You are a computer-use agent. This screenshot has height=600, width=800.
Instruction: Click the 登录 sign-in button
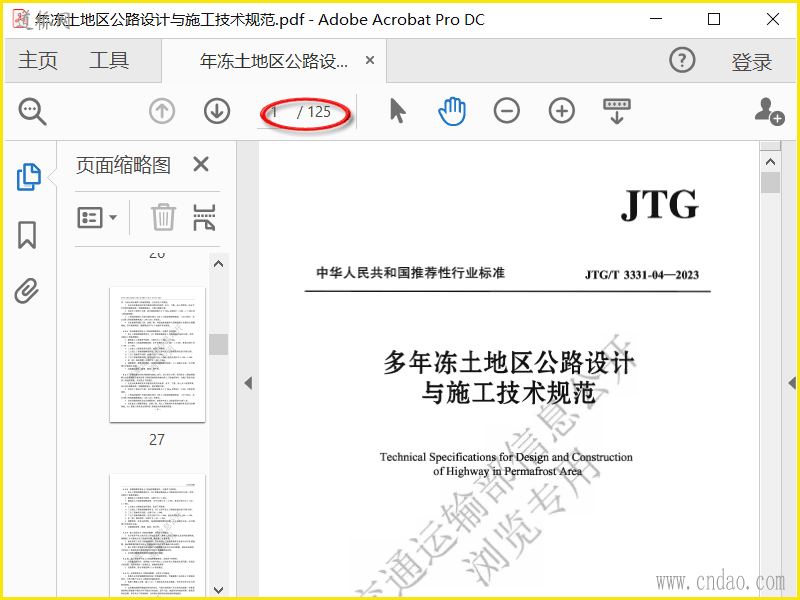[752, 62]
